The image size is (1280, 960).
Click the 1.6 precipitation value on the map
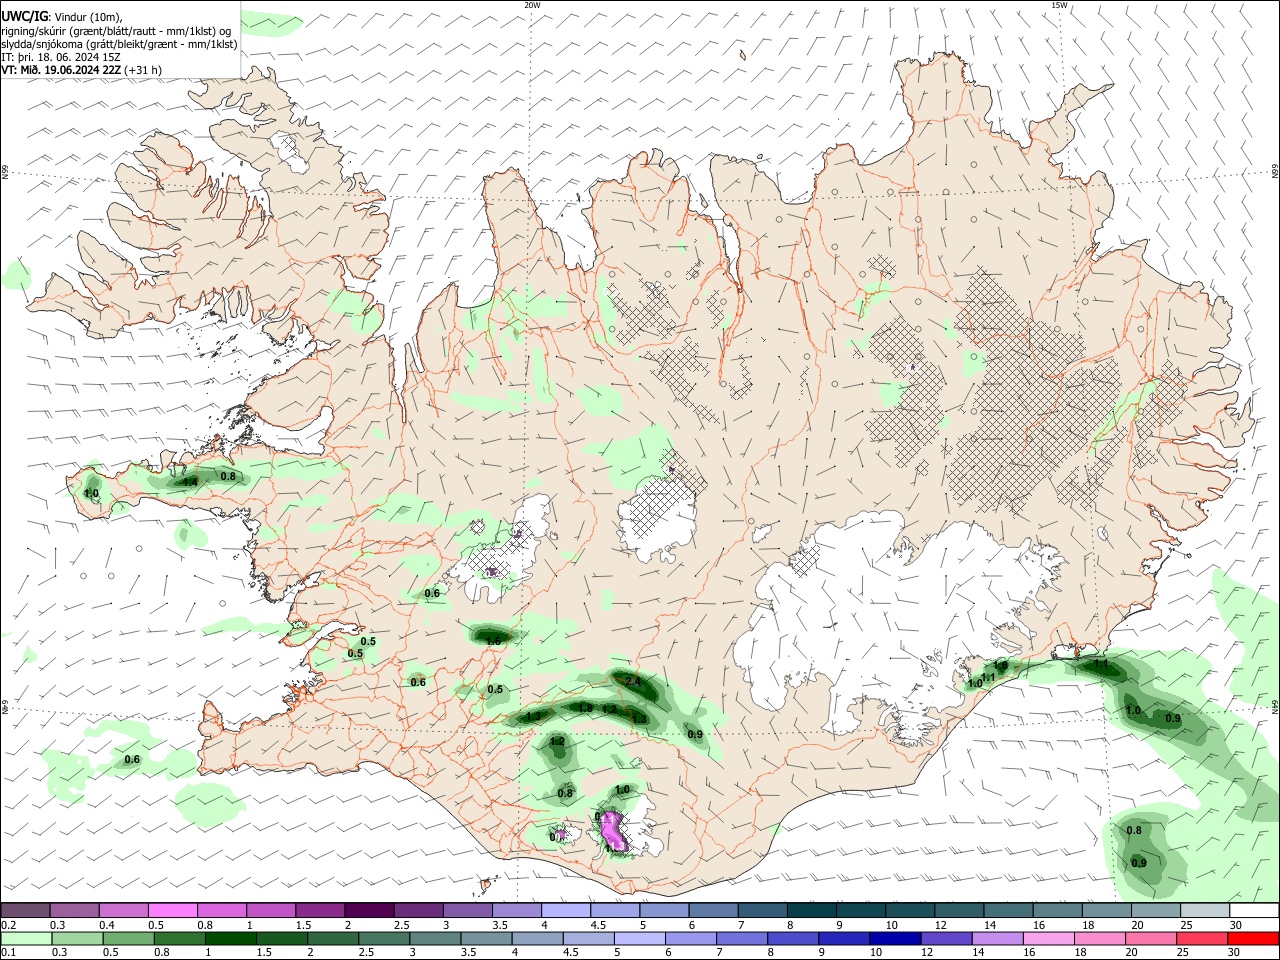click(492, 641)
